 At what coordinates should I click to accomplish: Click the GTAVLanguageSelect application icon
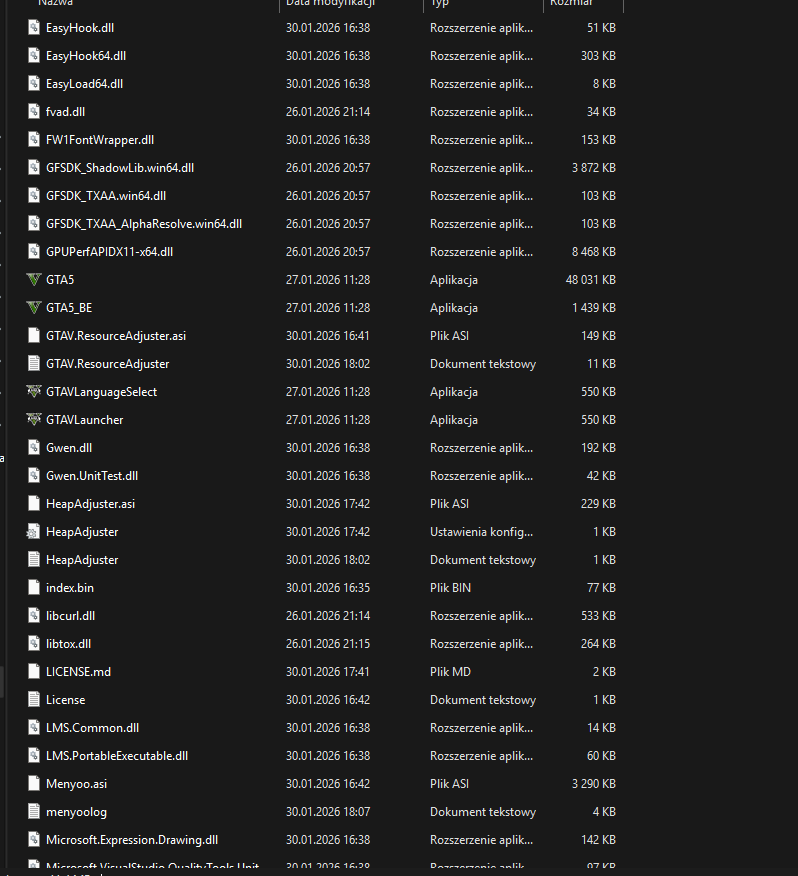point(34,391)
